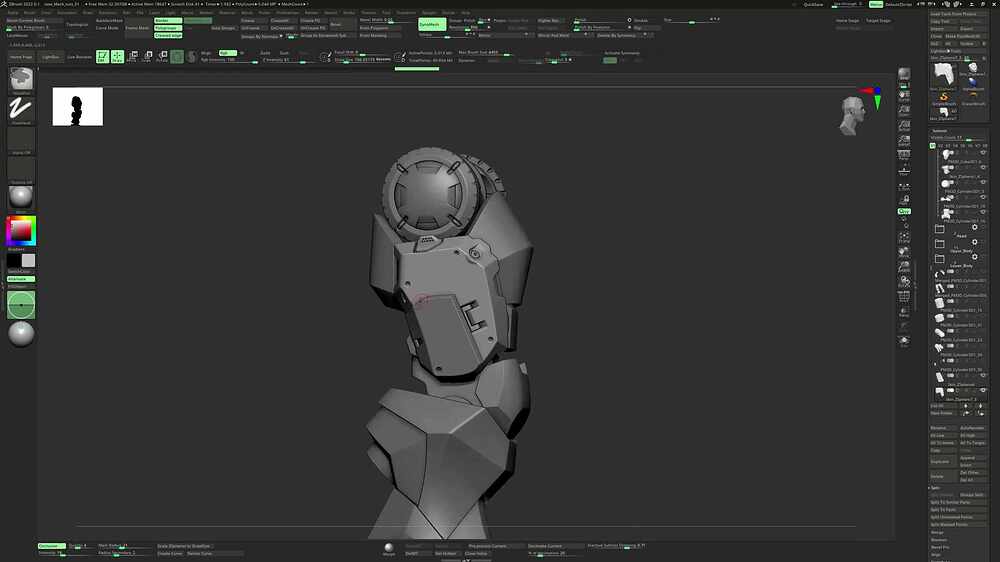Toggle Xyz rotation mode

(904, 211)
